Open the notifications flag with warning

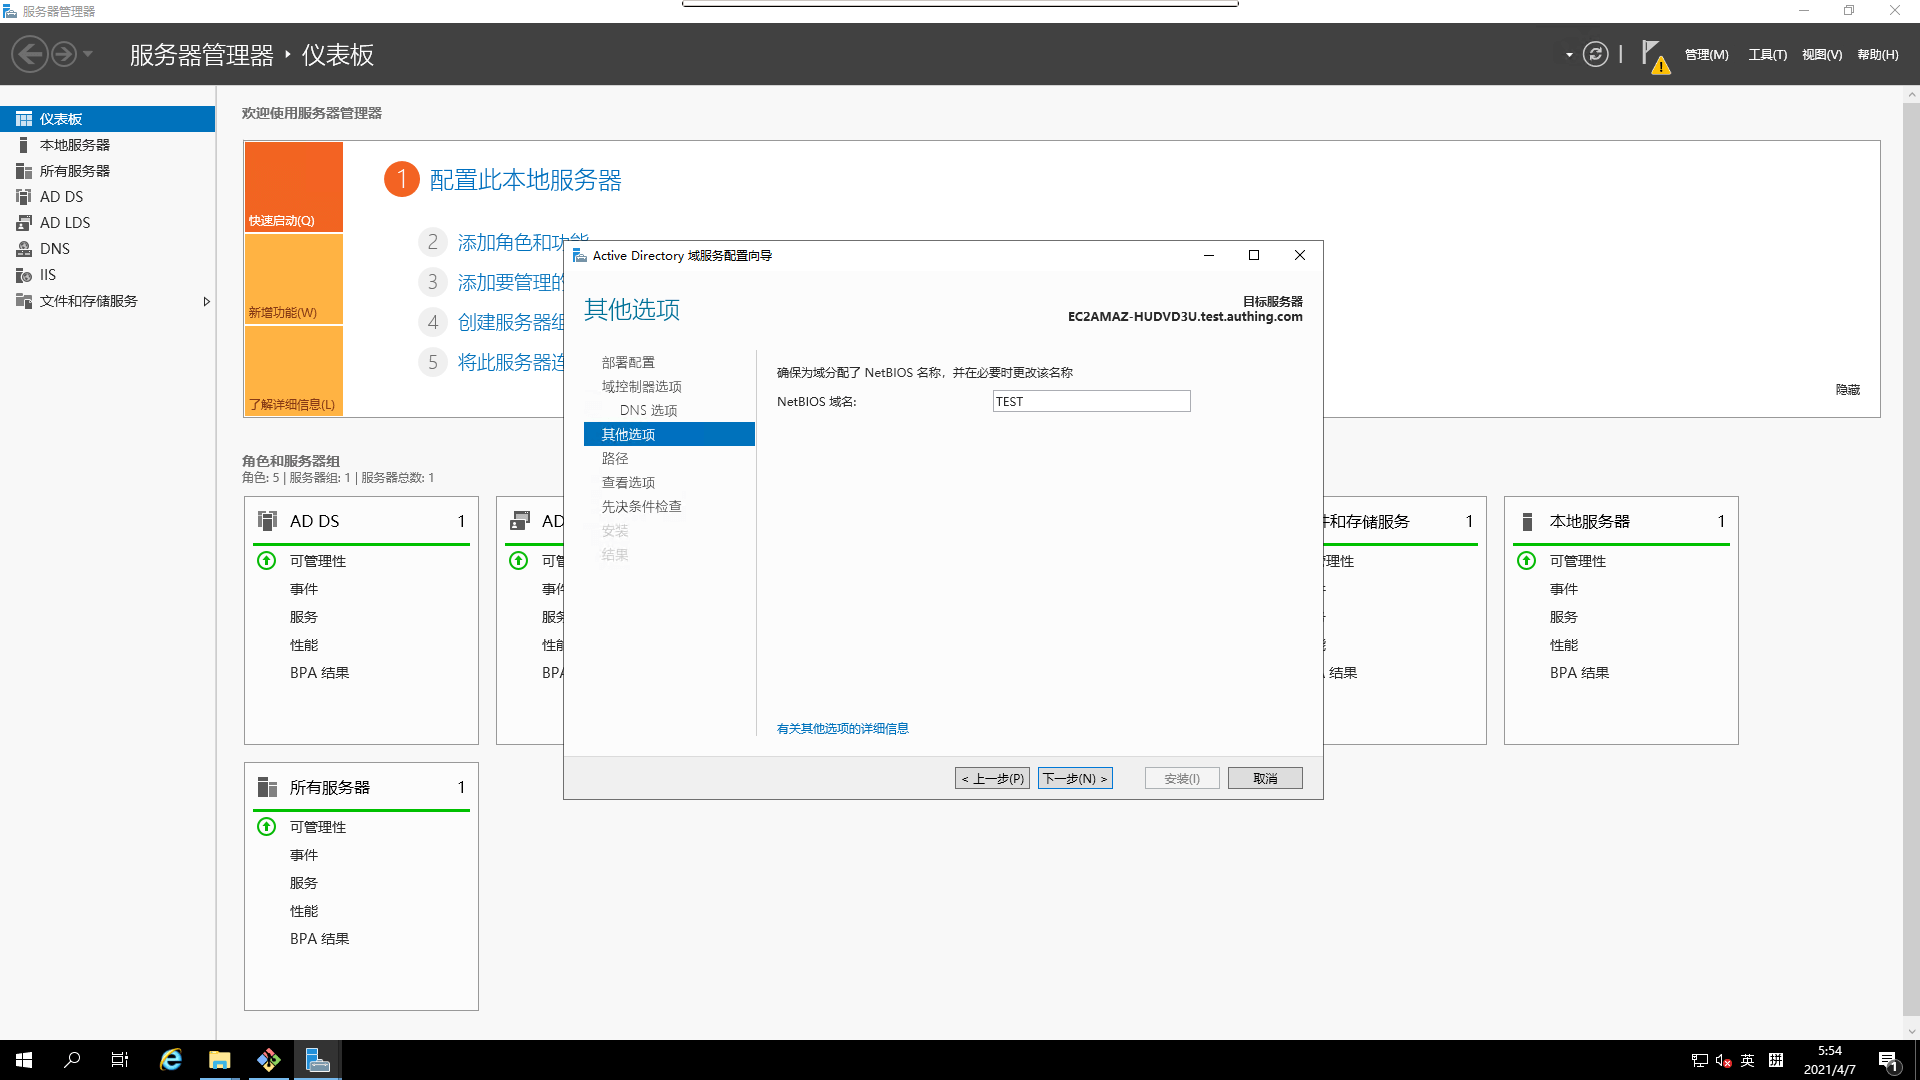click(1653, 56)
